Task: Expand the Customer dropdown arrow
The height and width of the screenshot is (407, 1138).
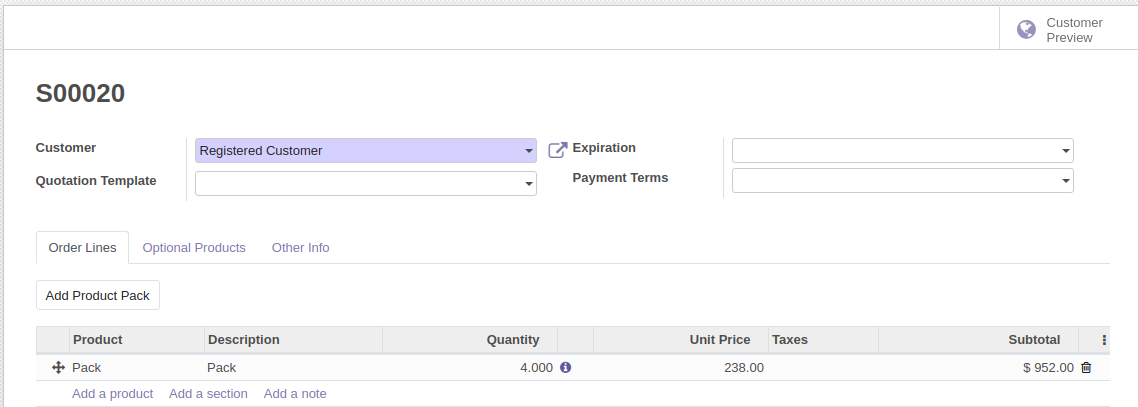Action: coord(529,151)
